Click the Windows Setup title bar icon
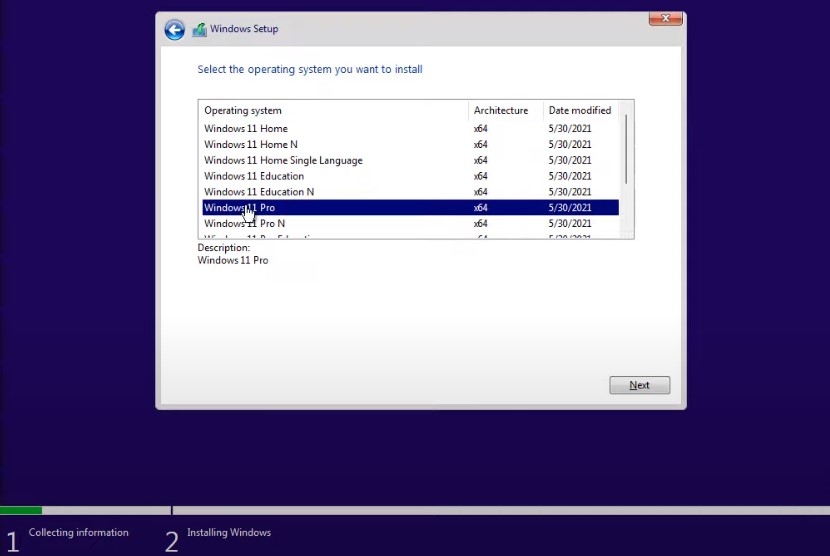 tap(199, 30)
